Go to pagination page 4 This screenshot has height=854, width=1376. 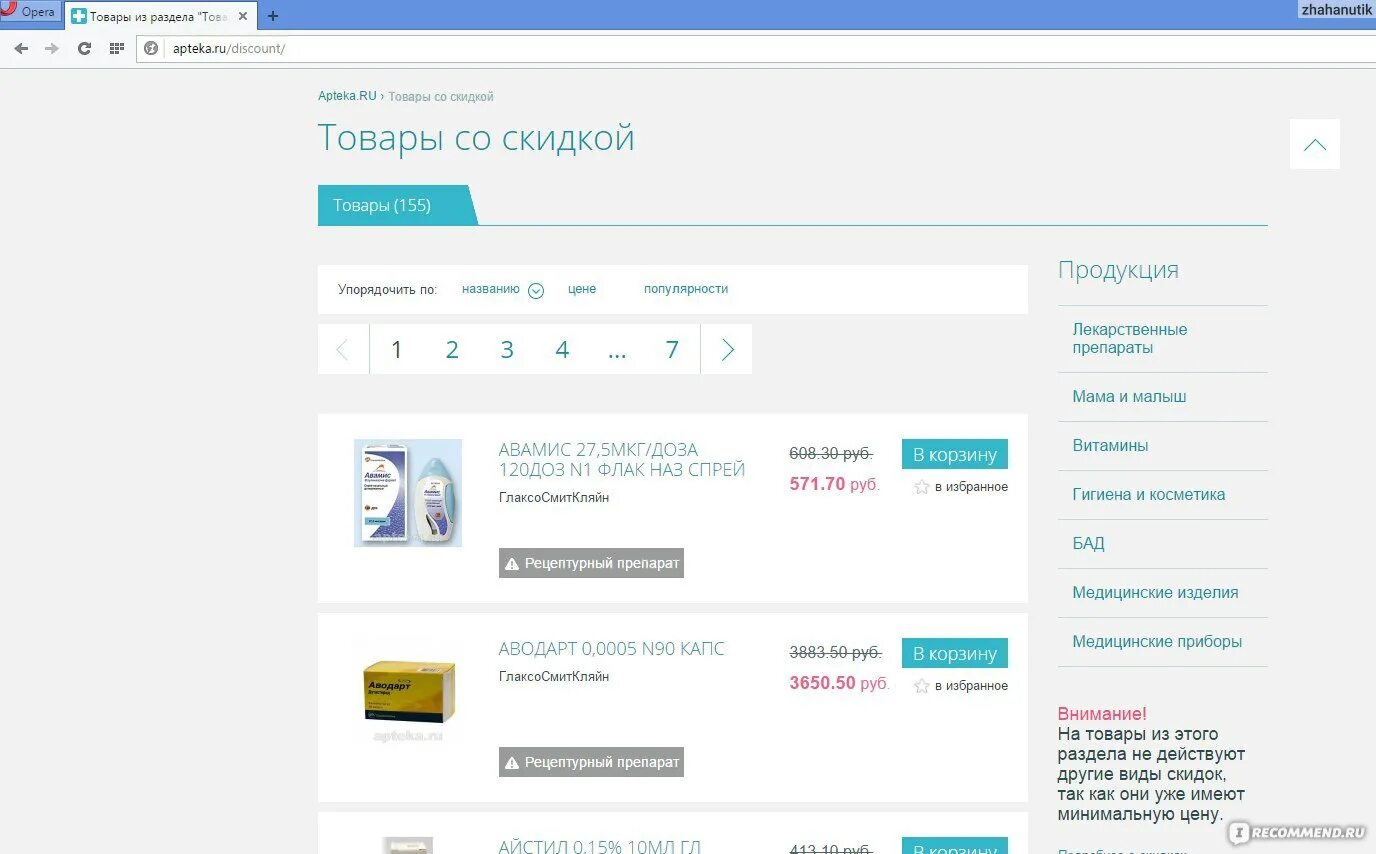click(562, 349)
